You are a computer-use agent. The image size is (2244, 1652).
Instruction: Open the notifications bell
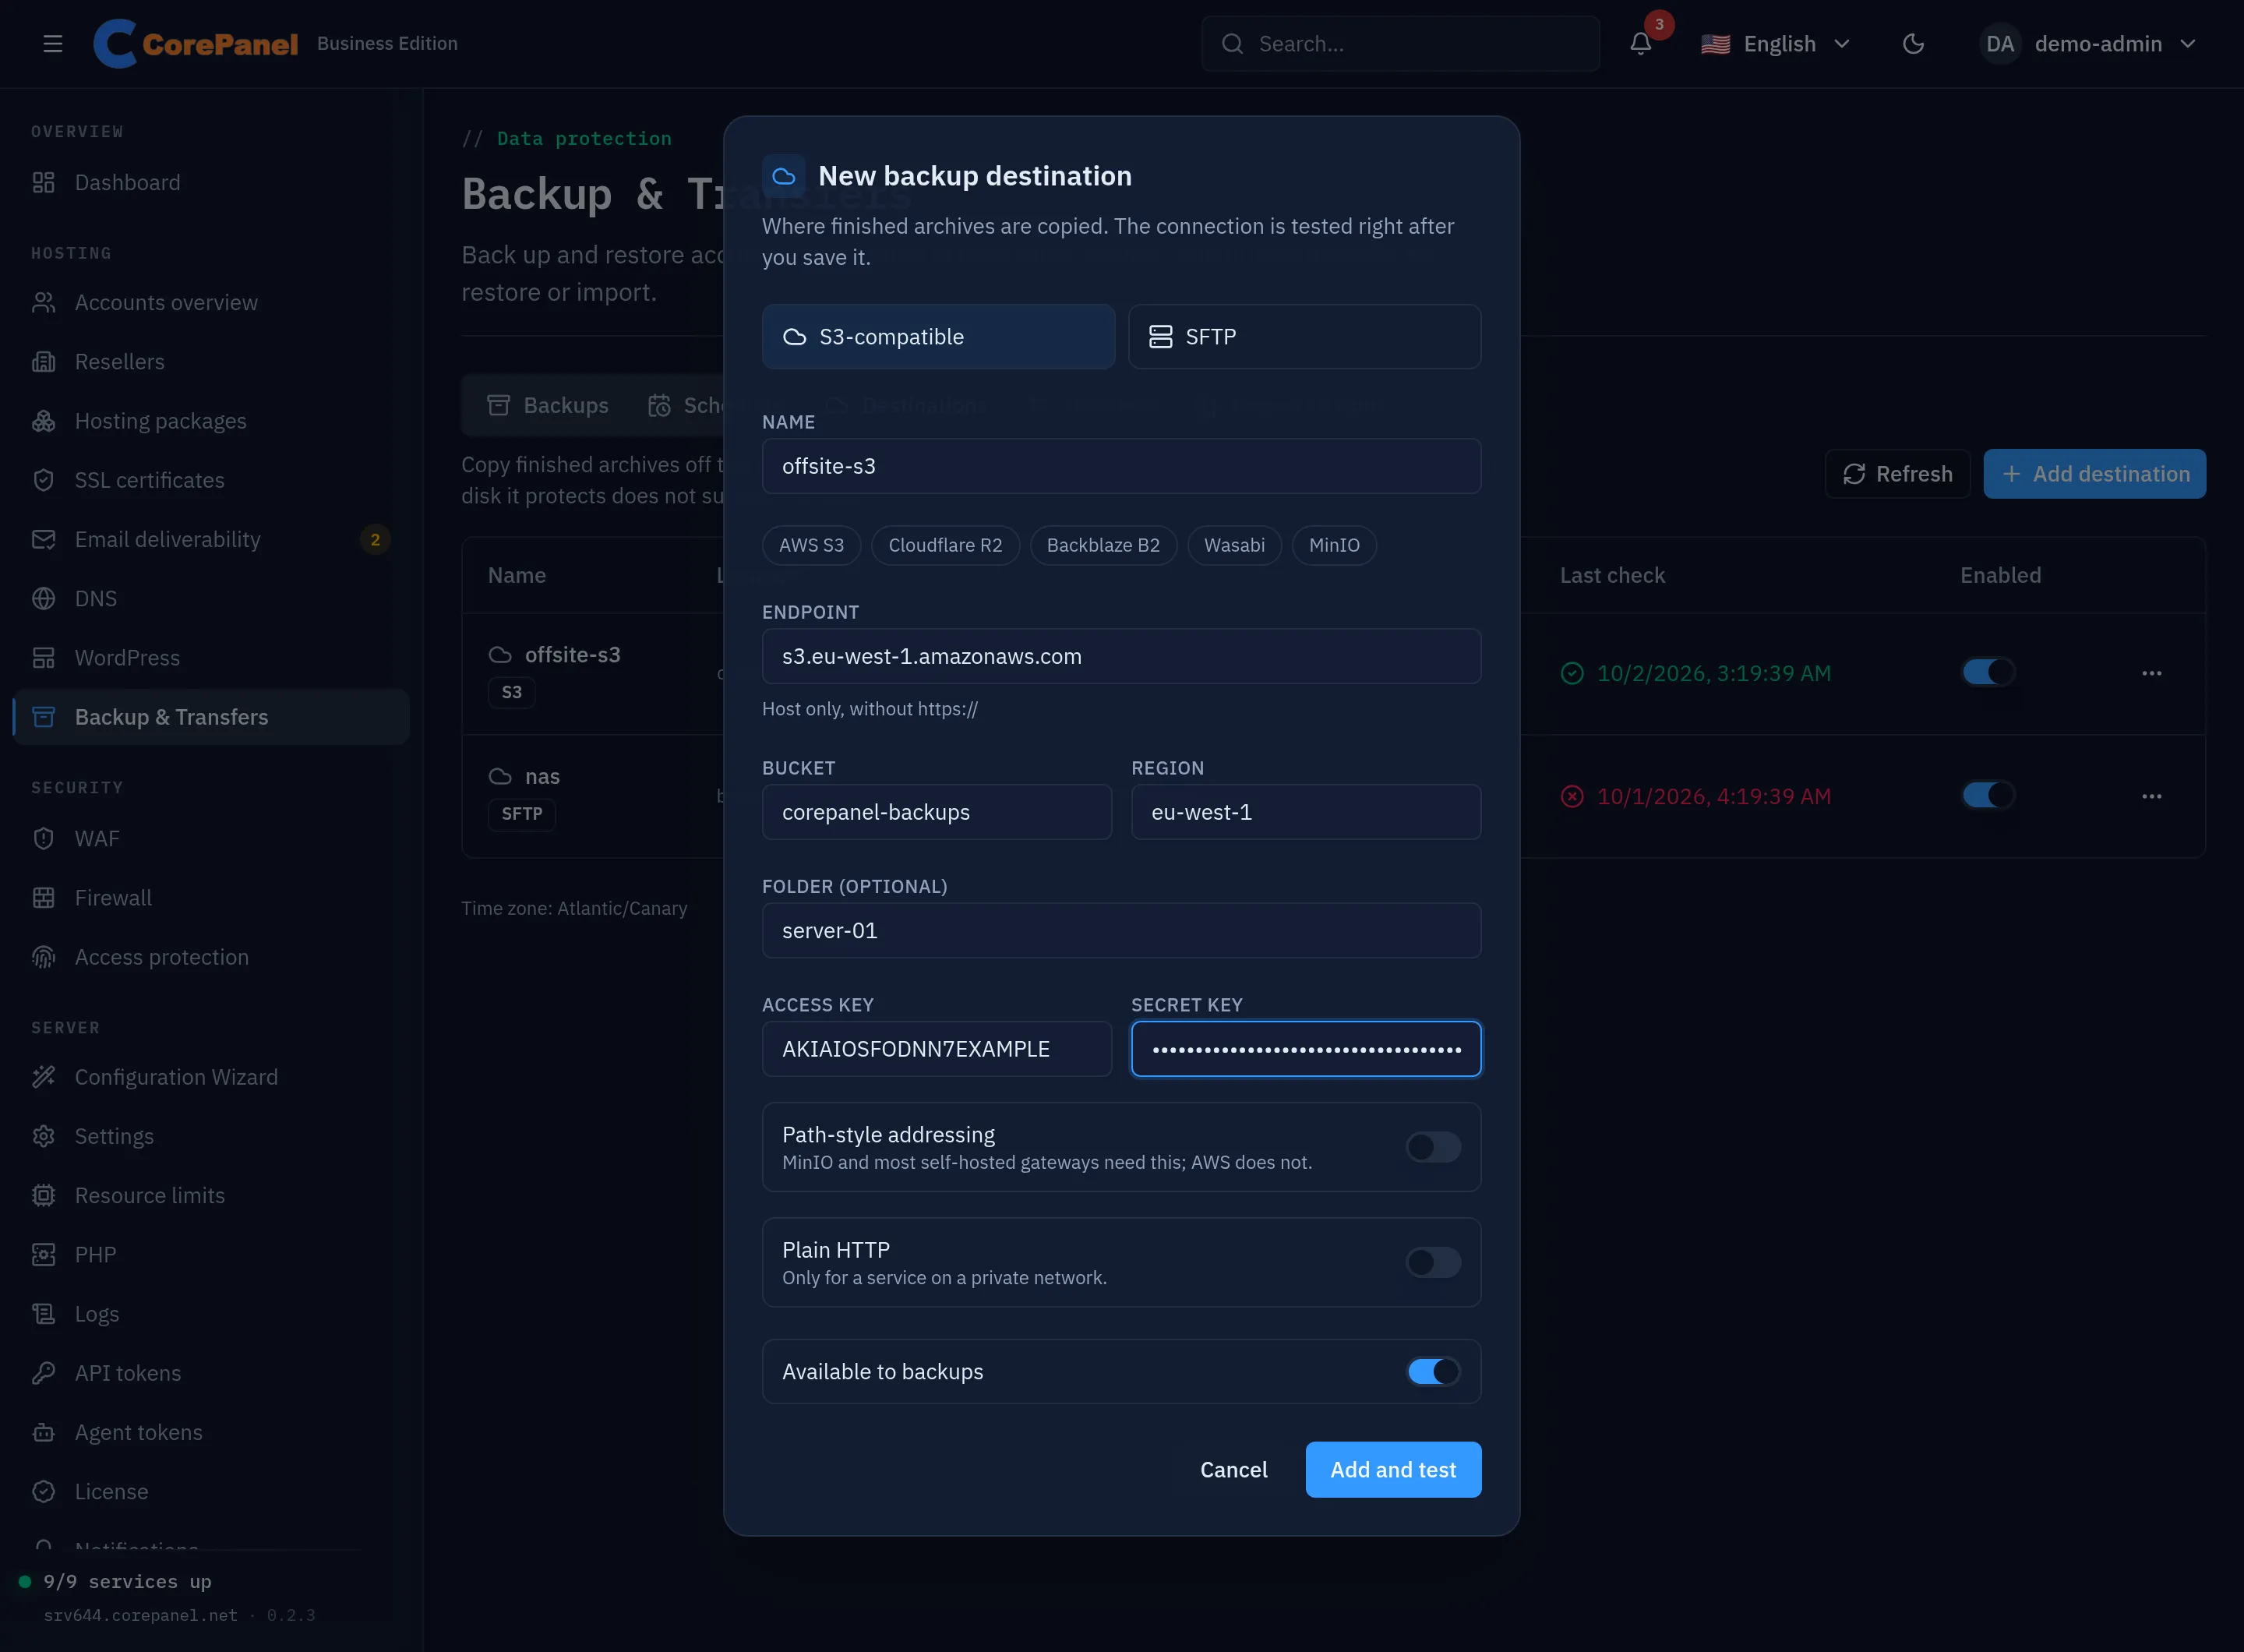click(x=1640, y=44)
